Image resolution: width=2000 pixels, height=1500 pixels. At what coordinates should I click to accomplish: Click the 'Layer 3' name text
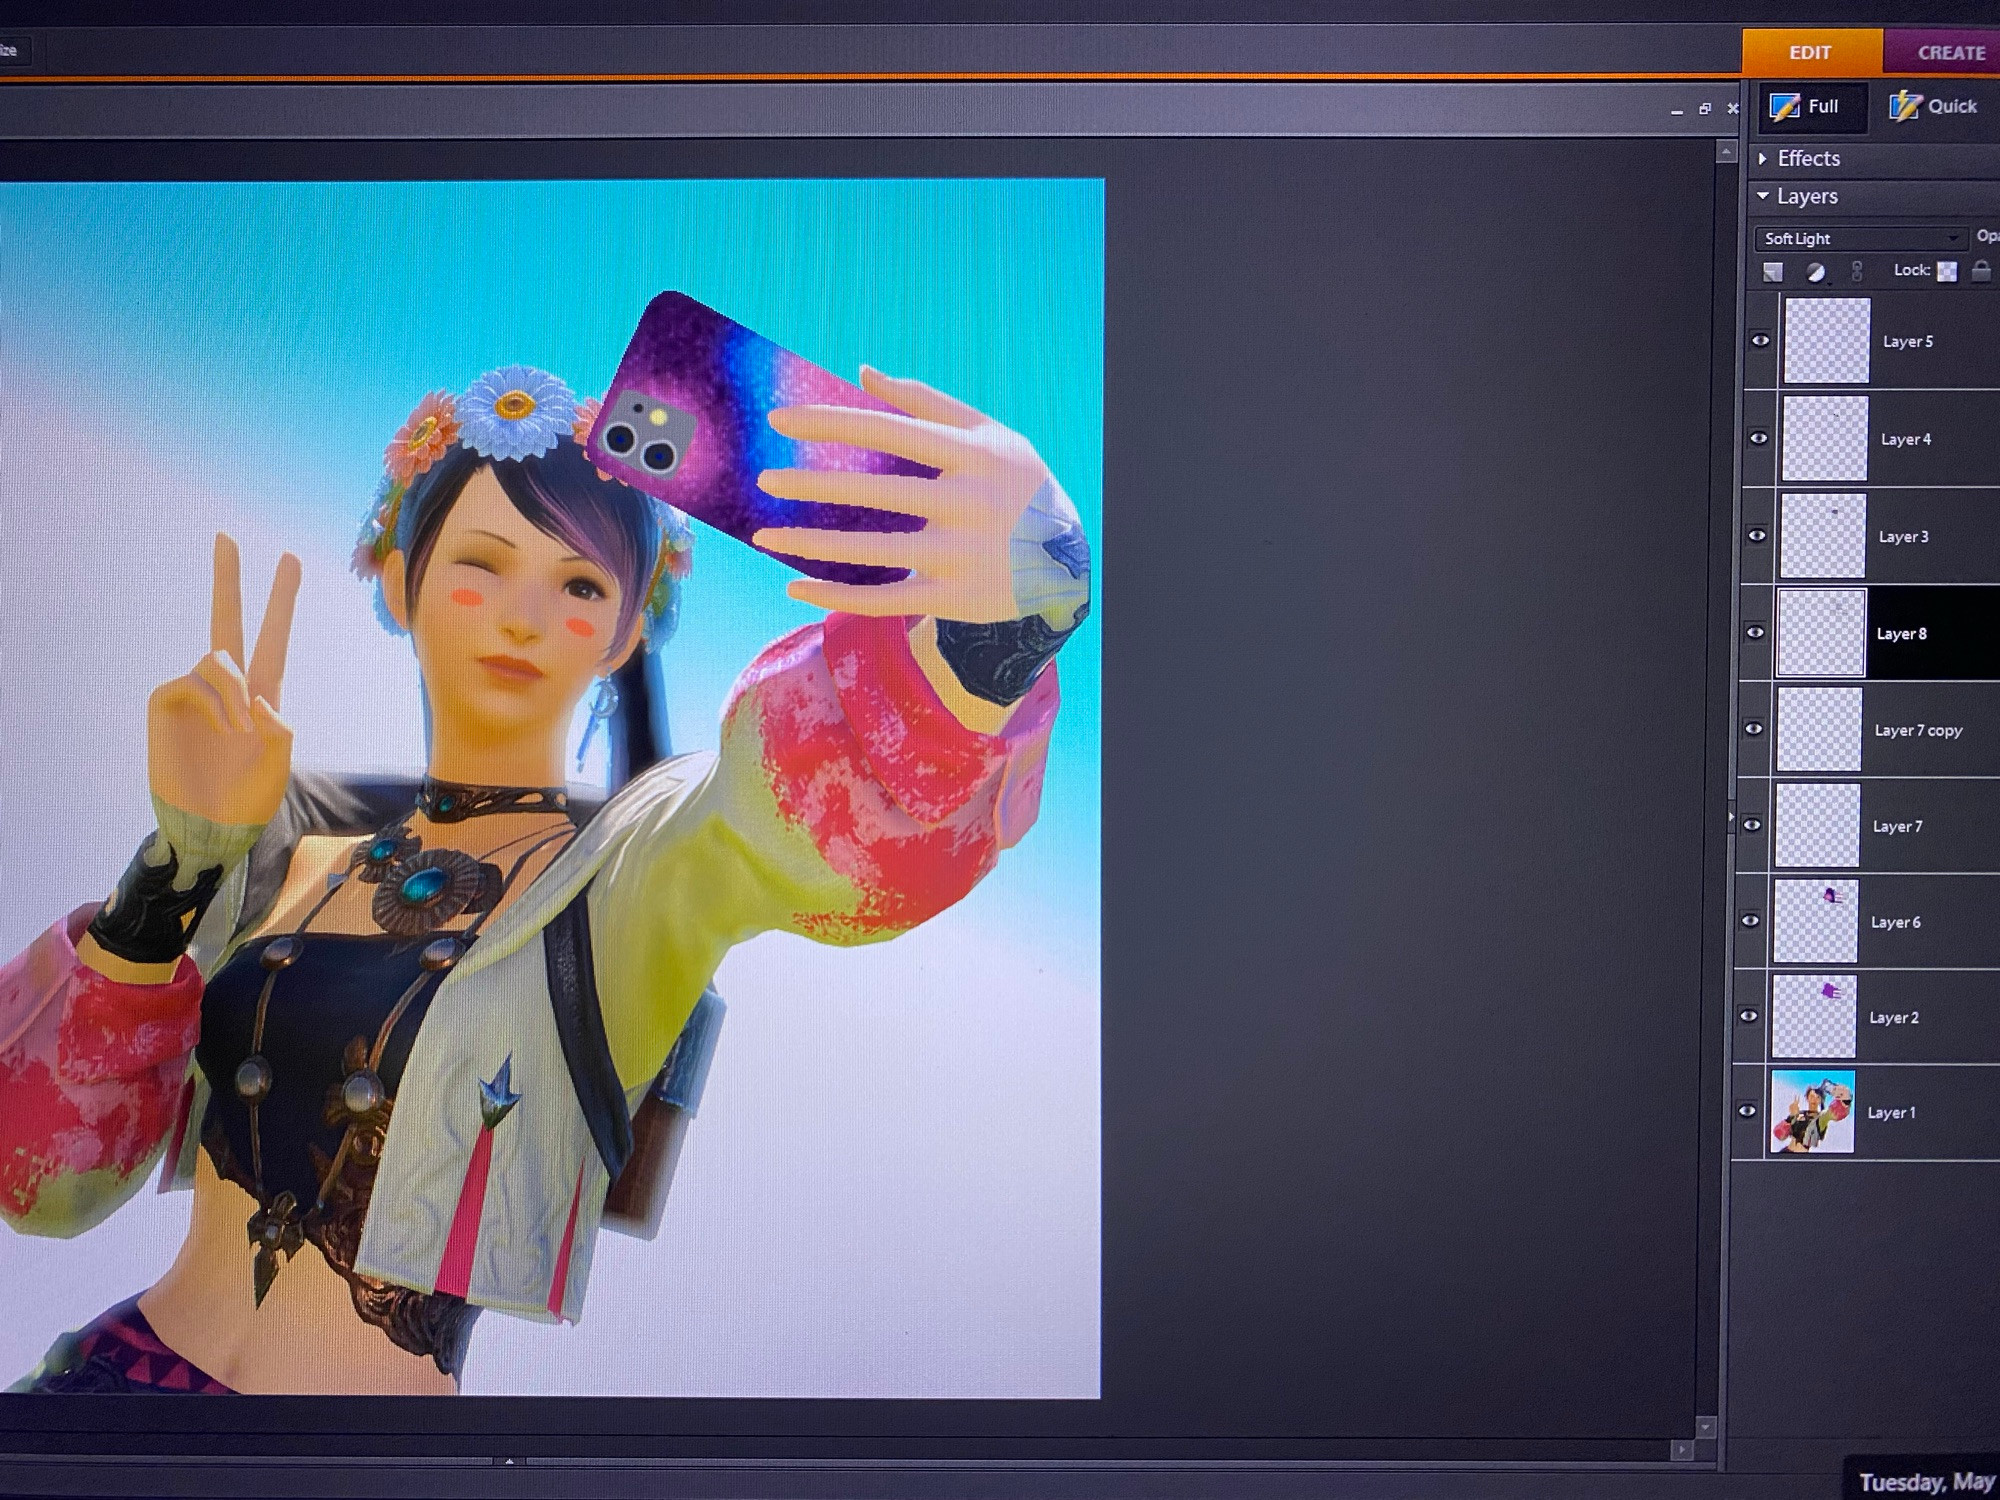[x=1903, y=536]
